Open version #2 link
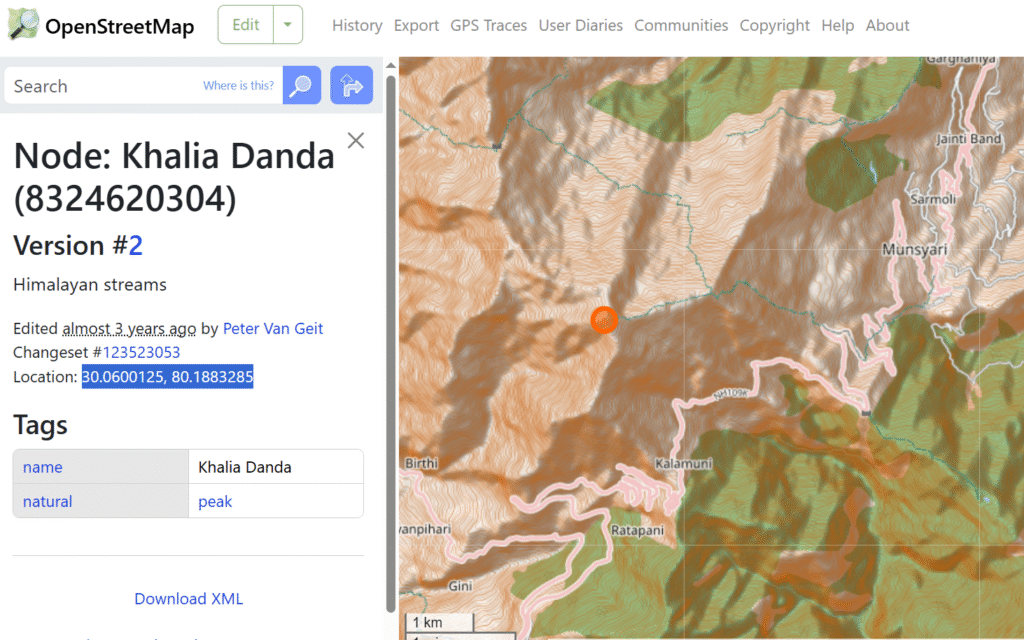The width and height of the screenshot is (1024, 640). (135, 246)
